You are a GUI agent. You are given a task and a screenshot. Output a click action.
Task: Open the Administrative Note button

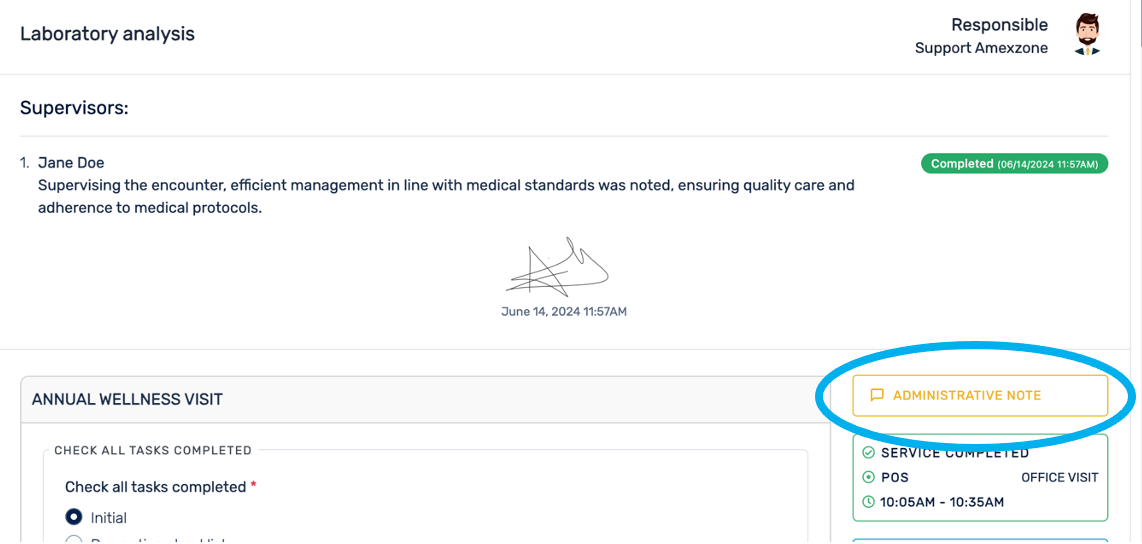[980, 396]
